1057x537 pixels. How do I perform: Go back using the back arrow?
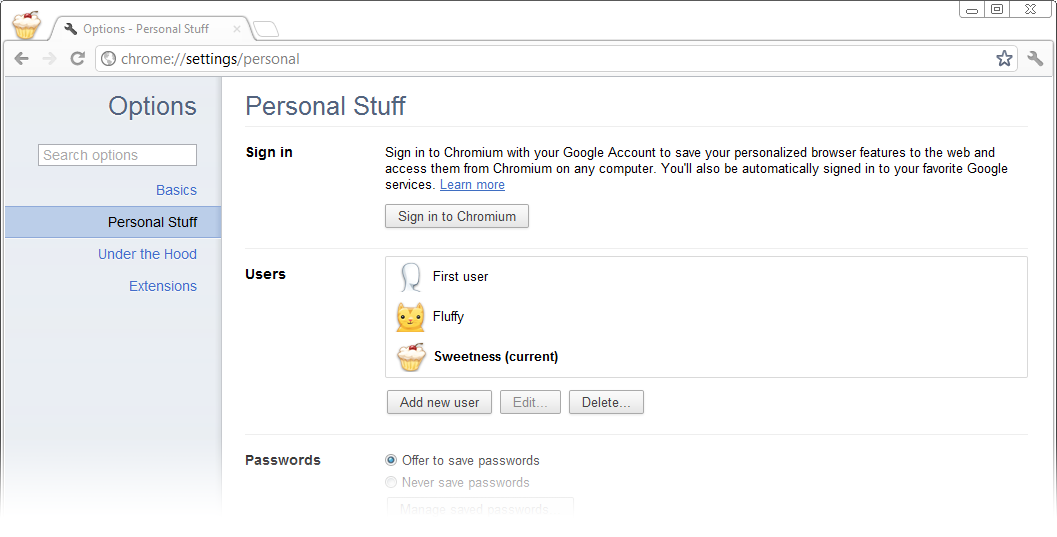[21, 59]
